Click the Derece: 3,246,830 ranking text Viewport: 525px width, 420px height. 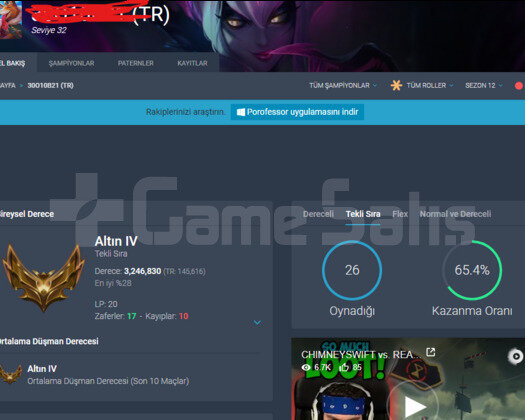pyautogui.click(x=128, y=271)
